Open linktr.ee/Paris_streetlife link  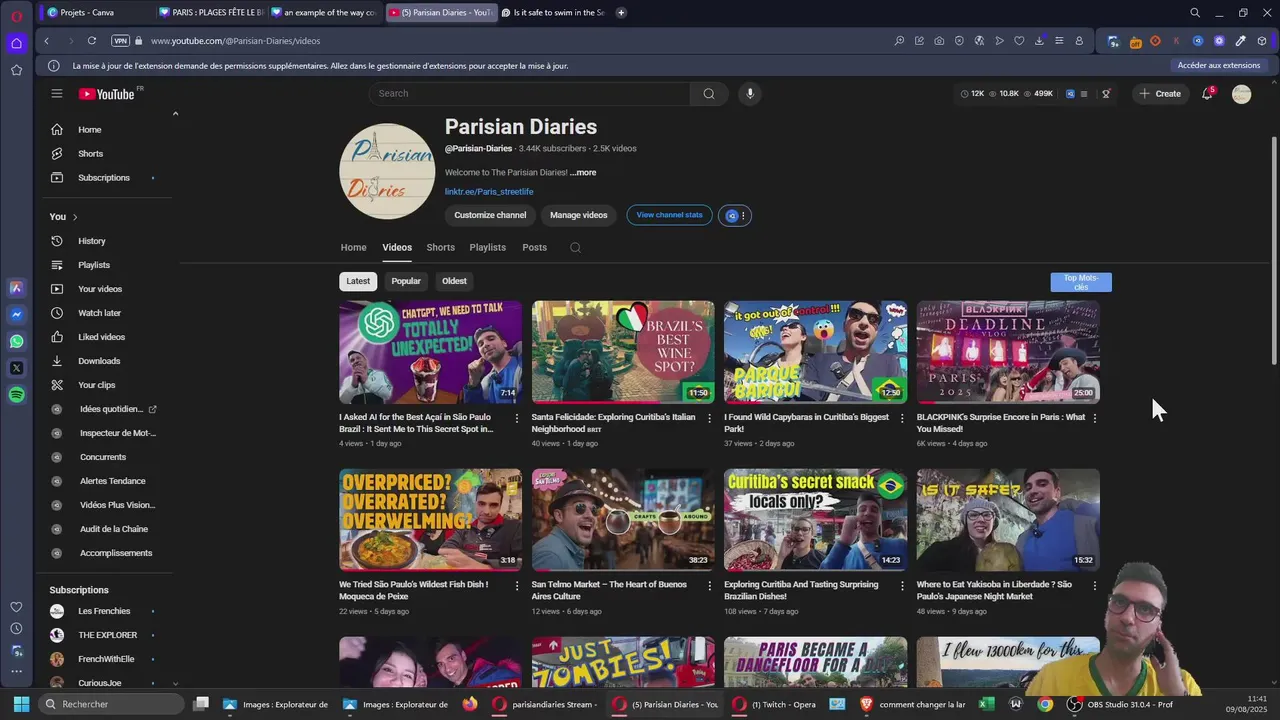489,192
